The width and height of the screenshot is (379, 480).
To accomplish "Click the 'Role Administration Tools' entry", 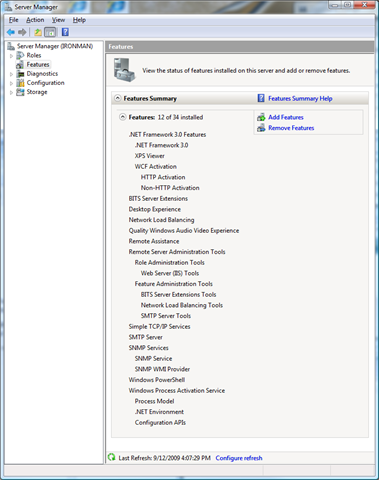I will coord(169,263).
